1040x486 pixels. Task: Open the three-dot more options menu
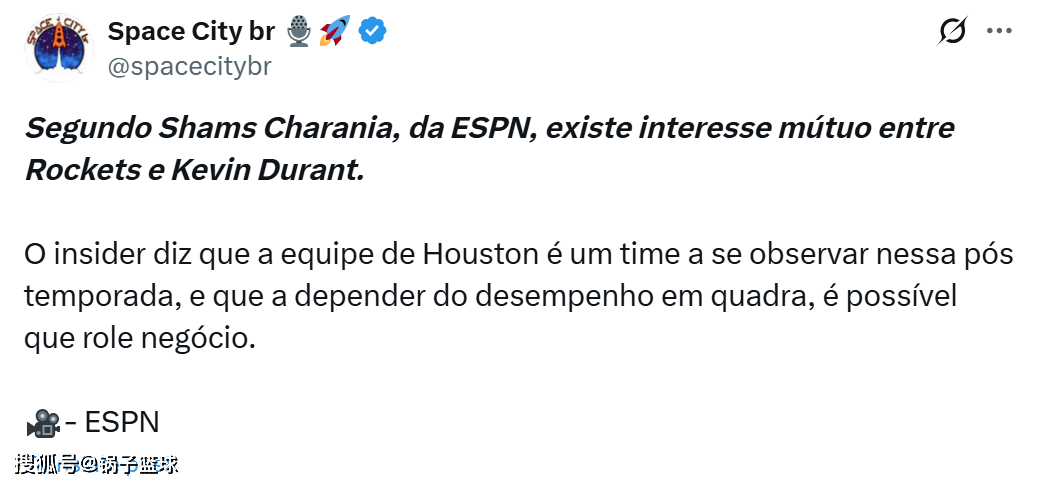coord(999,31)
